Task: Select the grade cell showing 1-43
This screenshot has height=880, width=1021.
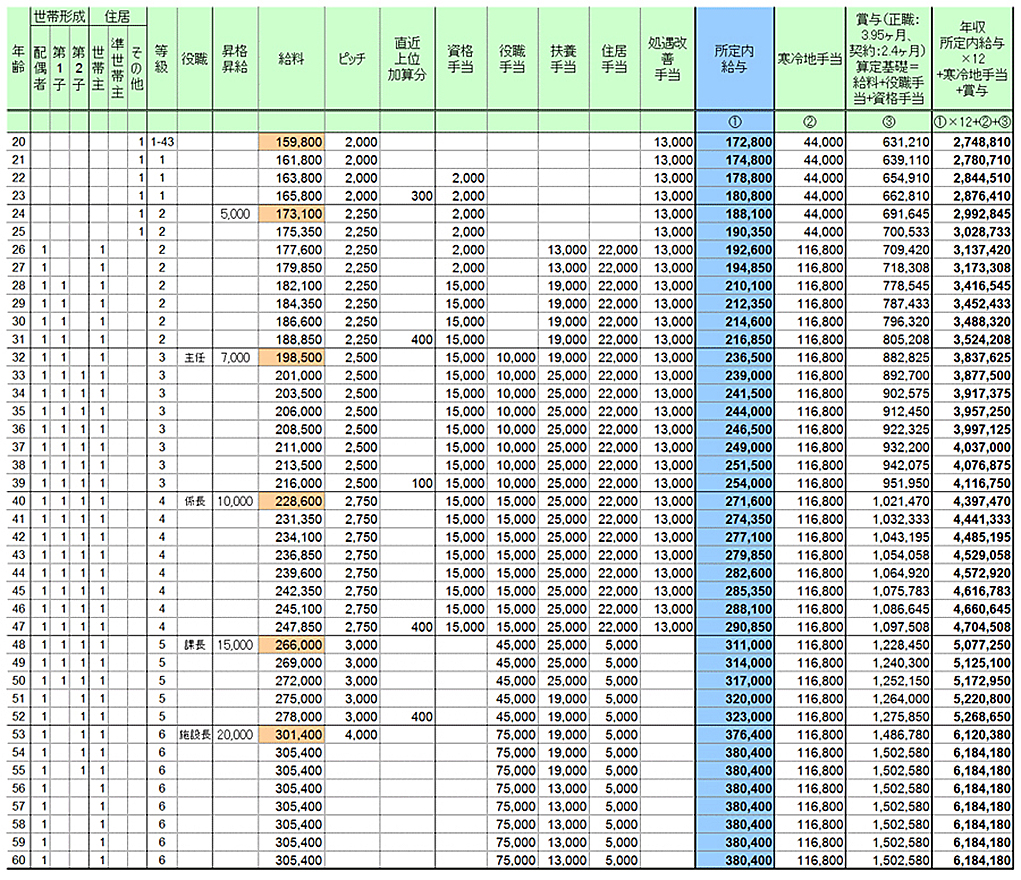Action: click(162, 143)
